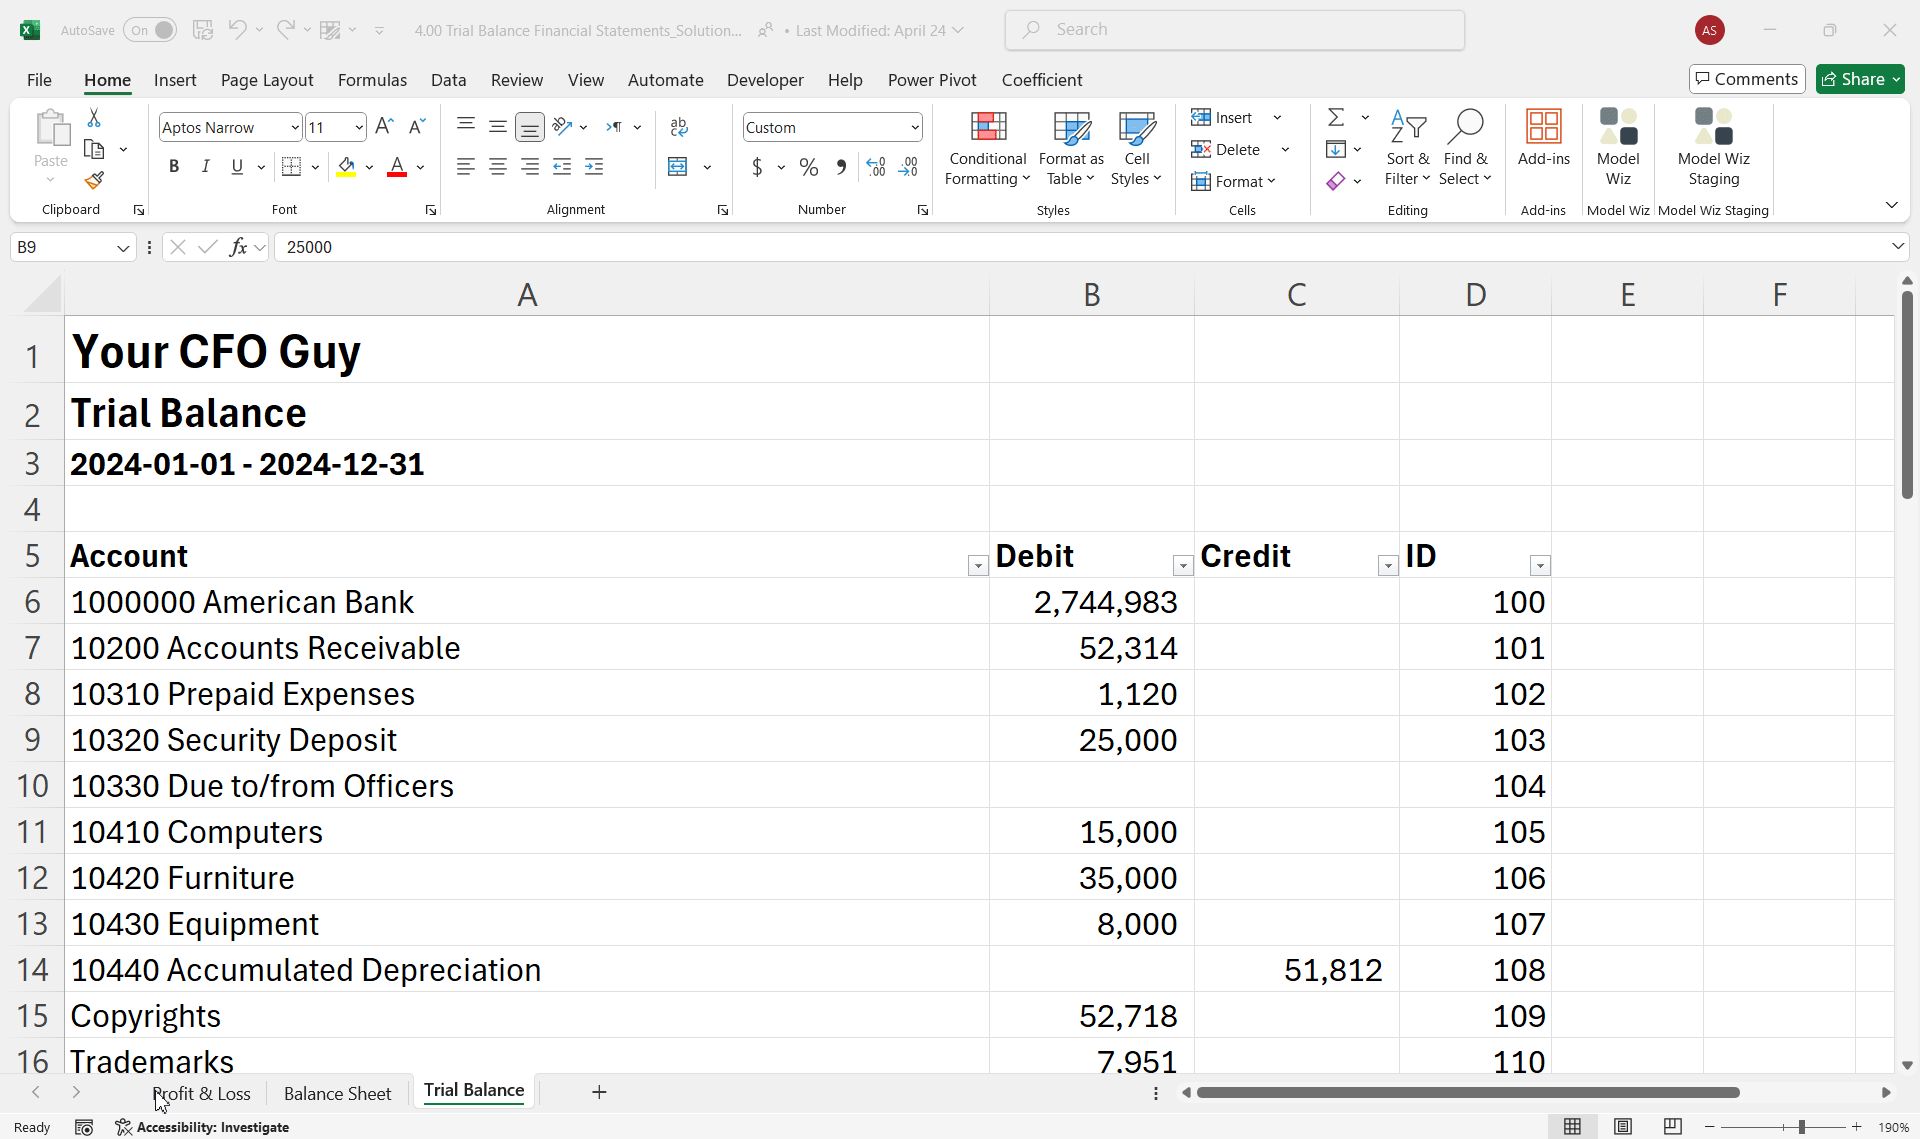Switch to Profit & Loss sheet tab

[201, 1093]
